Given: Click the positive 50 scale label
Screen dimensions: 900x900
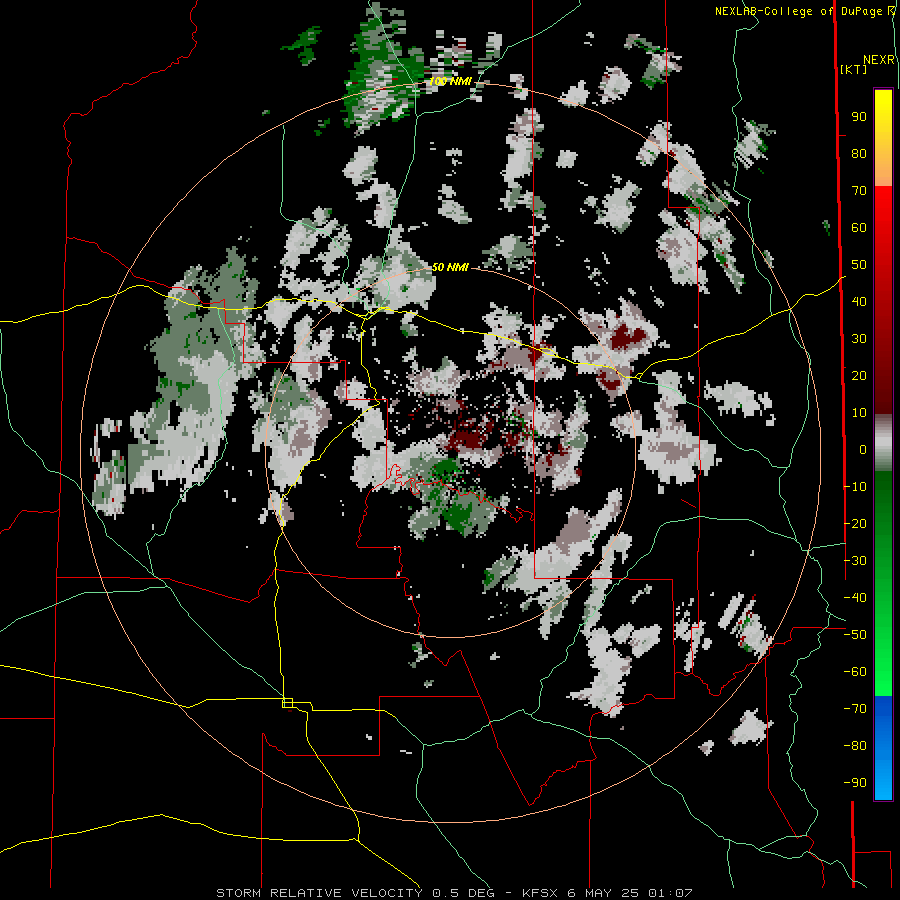Looking at the screenshot, I should pos(859,265).
